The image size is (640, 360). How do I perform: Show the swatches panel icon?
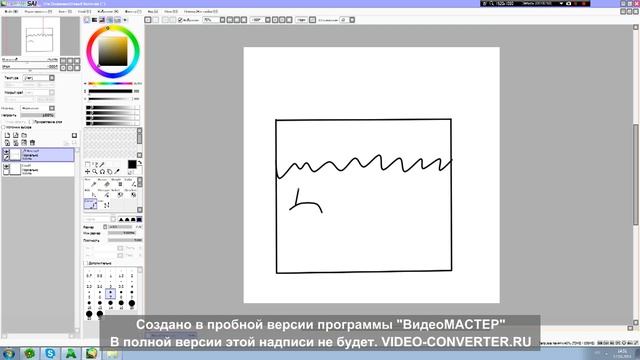click(118, 20)
